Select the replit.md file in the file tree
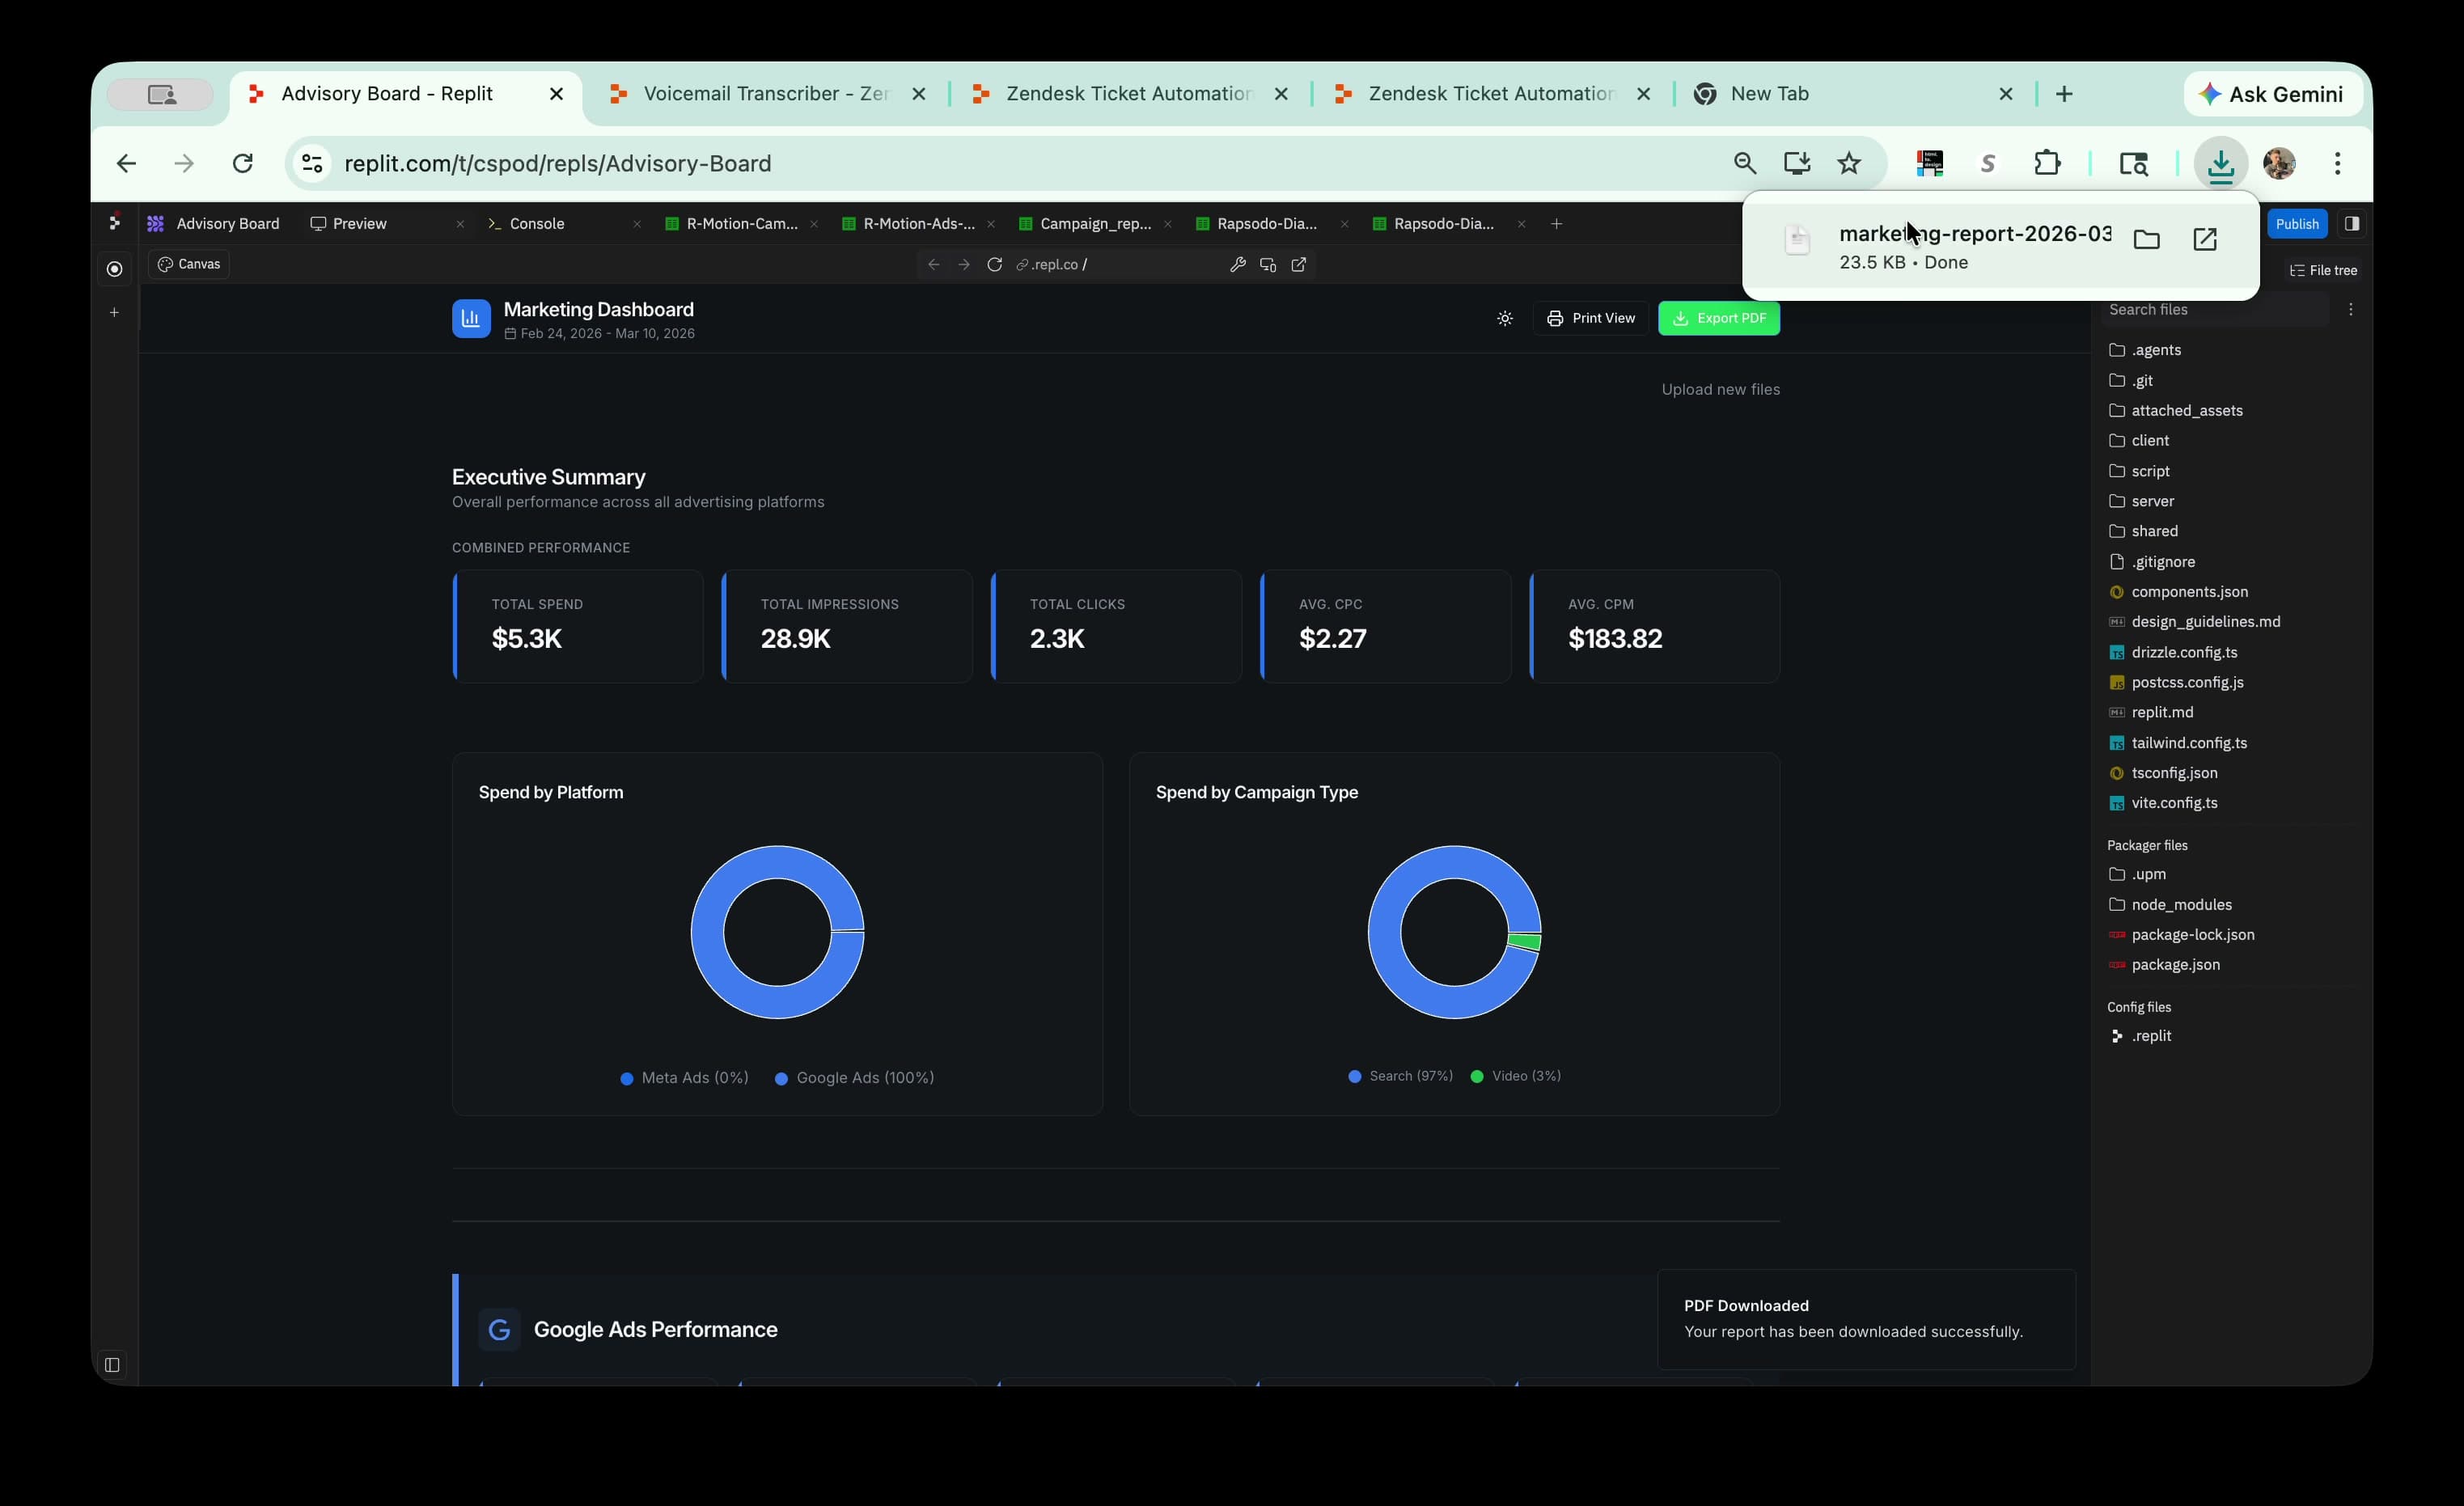The width and height of the screenshot is (2464, 1506). click(x=2162, y=712)
